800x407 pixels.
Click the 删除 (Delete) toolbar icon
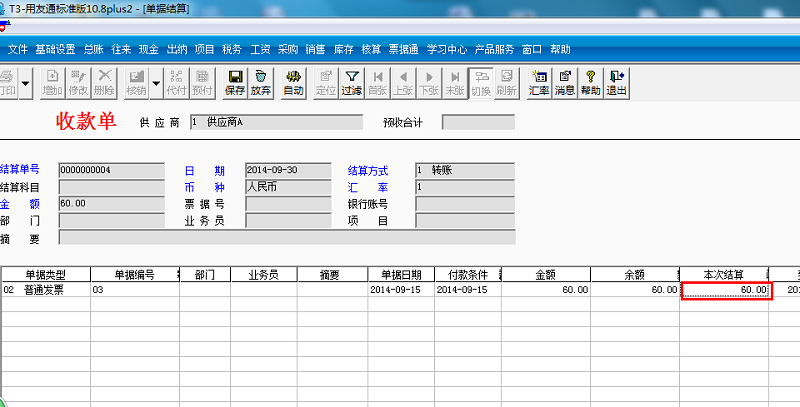tap(105, 83)
